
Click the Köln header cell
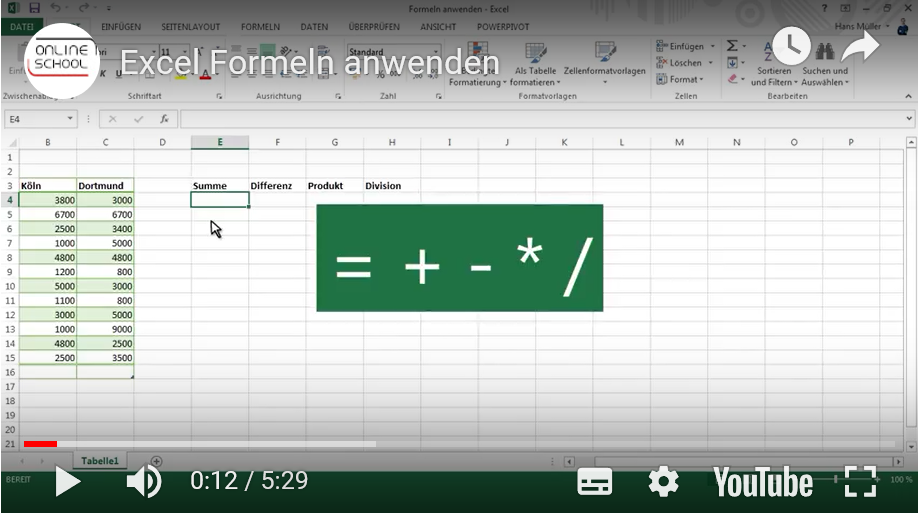[x=47, y=186]
